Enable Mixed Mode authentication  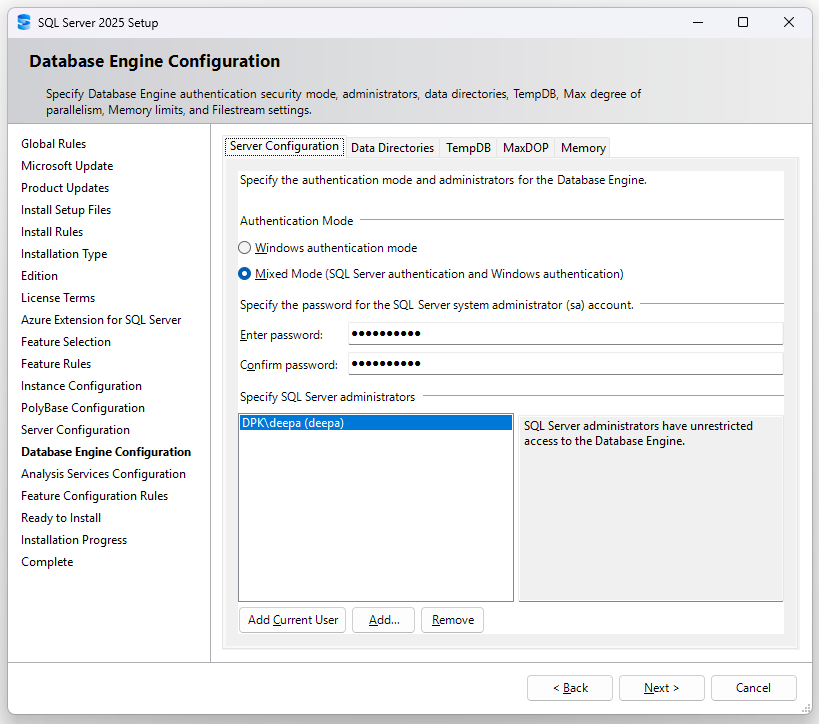[x=244, y=272]
